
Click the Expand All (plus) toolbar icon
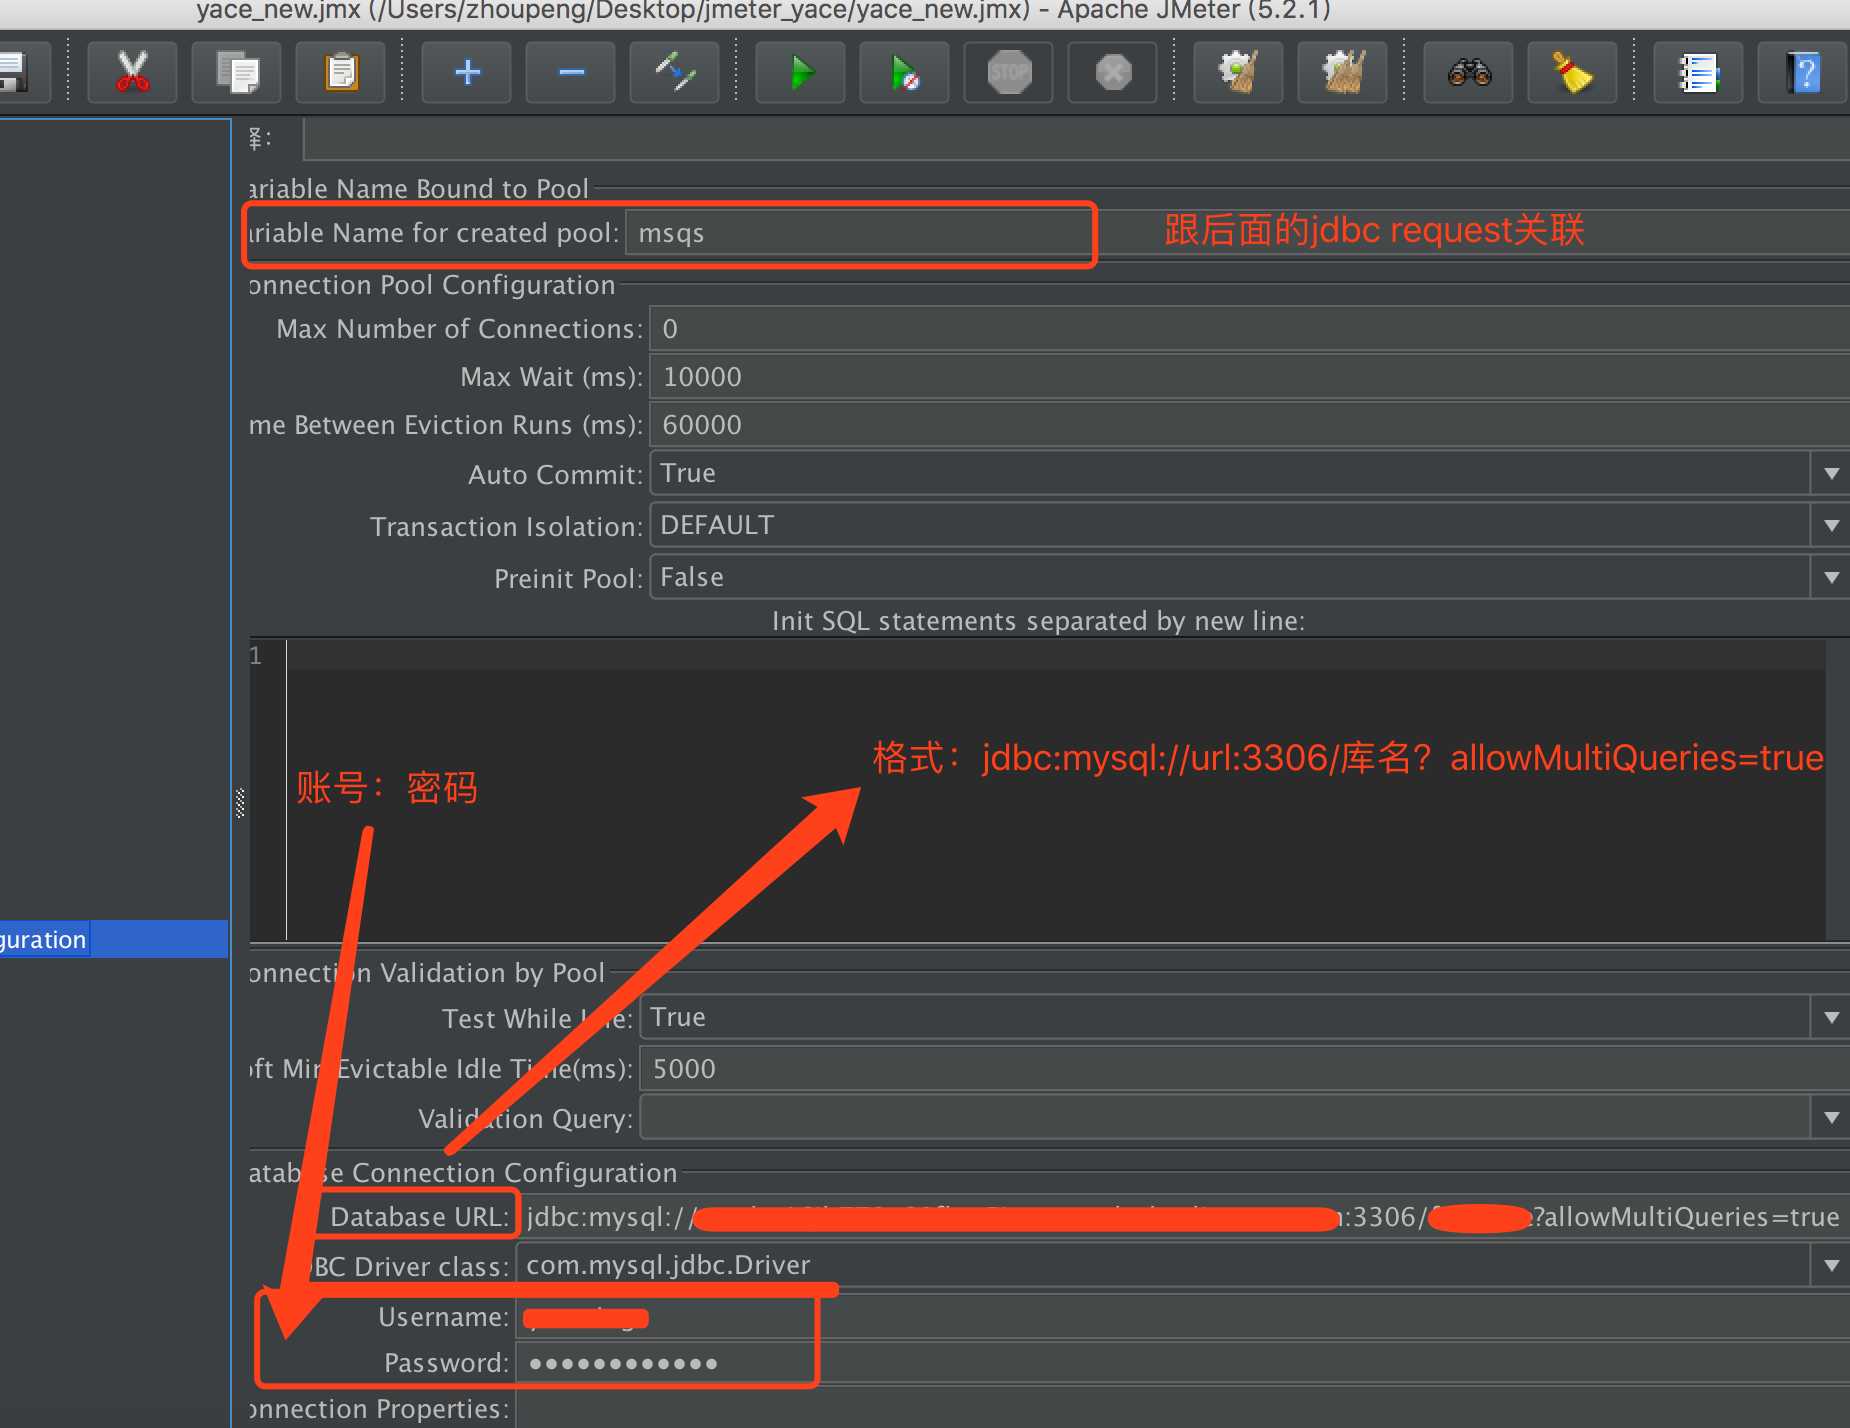pos(467,72)
